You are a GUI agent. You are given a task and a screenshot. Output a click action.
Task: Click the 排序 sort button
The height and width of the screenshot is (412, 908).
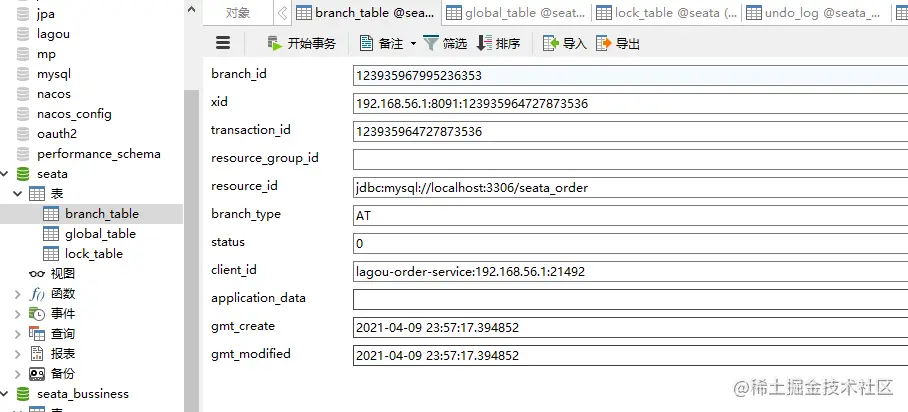[x=498, y=43]
